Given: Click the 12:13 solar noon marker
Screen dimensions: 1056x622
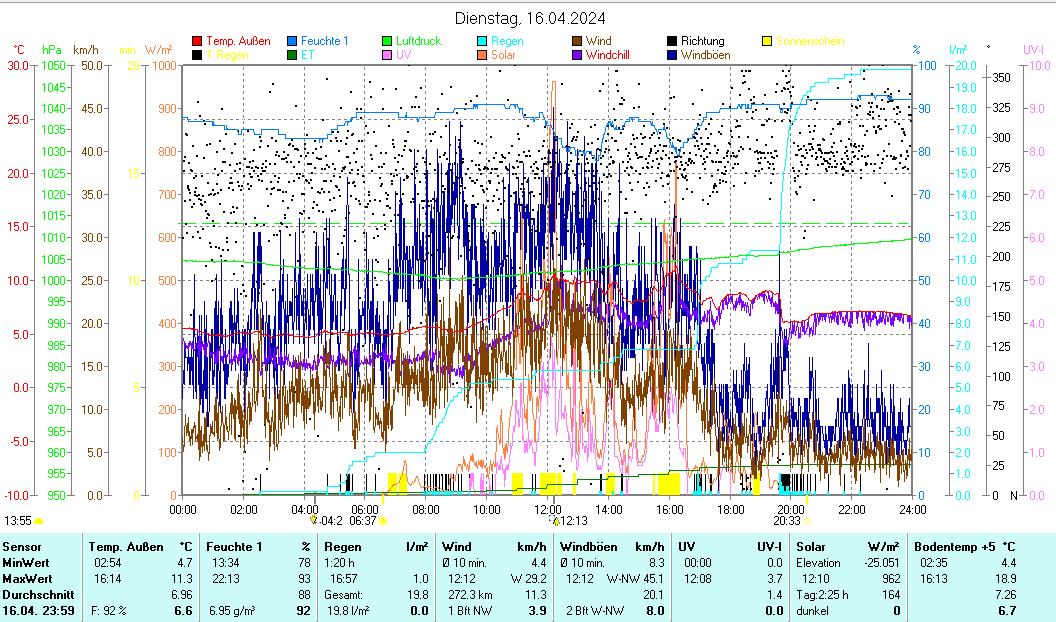Looking at the screenshot, I should (571, 520).
